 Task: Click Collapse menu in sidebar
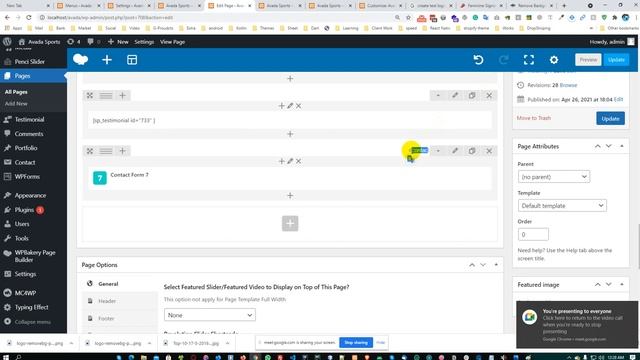tap(33, 322)
